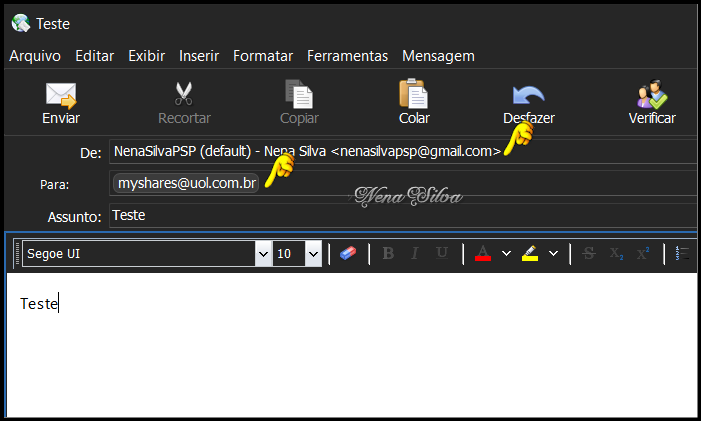
Task: Toggle italic formatting
Action: pyautogui.click(x=414, y=254)
